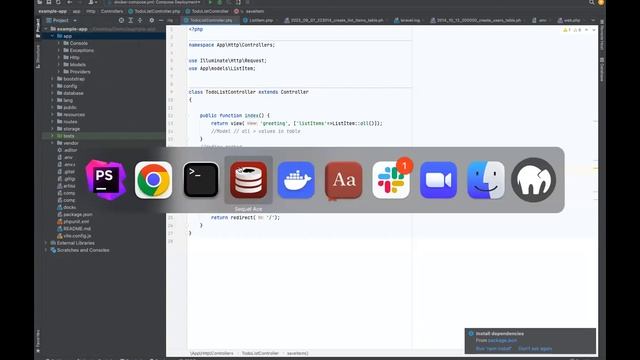
Task: Click the Project tool window stripe button
Action: point(38,27)
